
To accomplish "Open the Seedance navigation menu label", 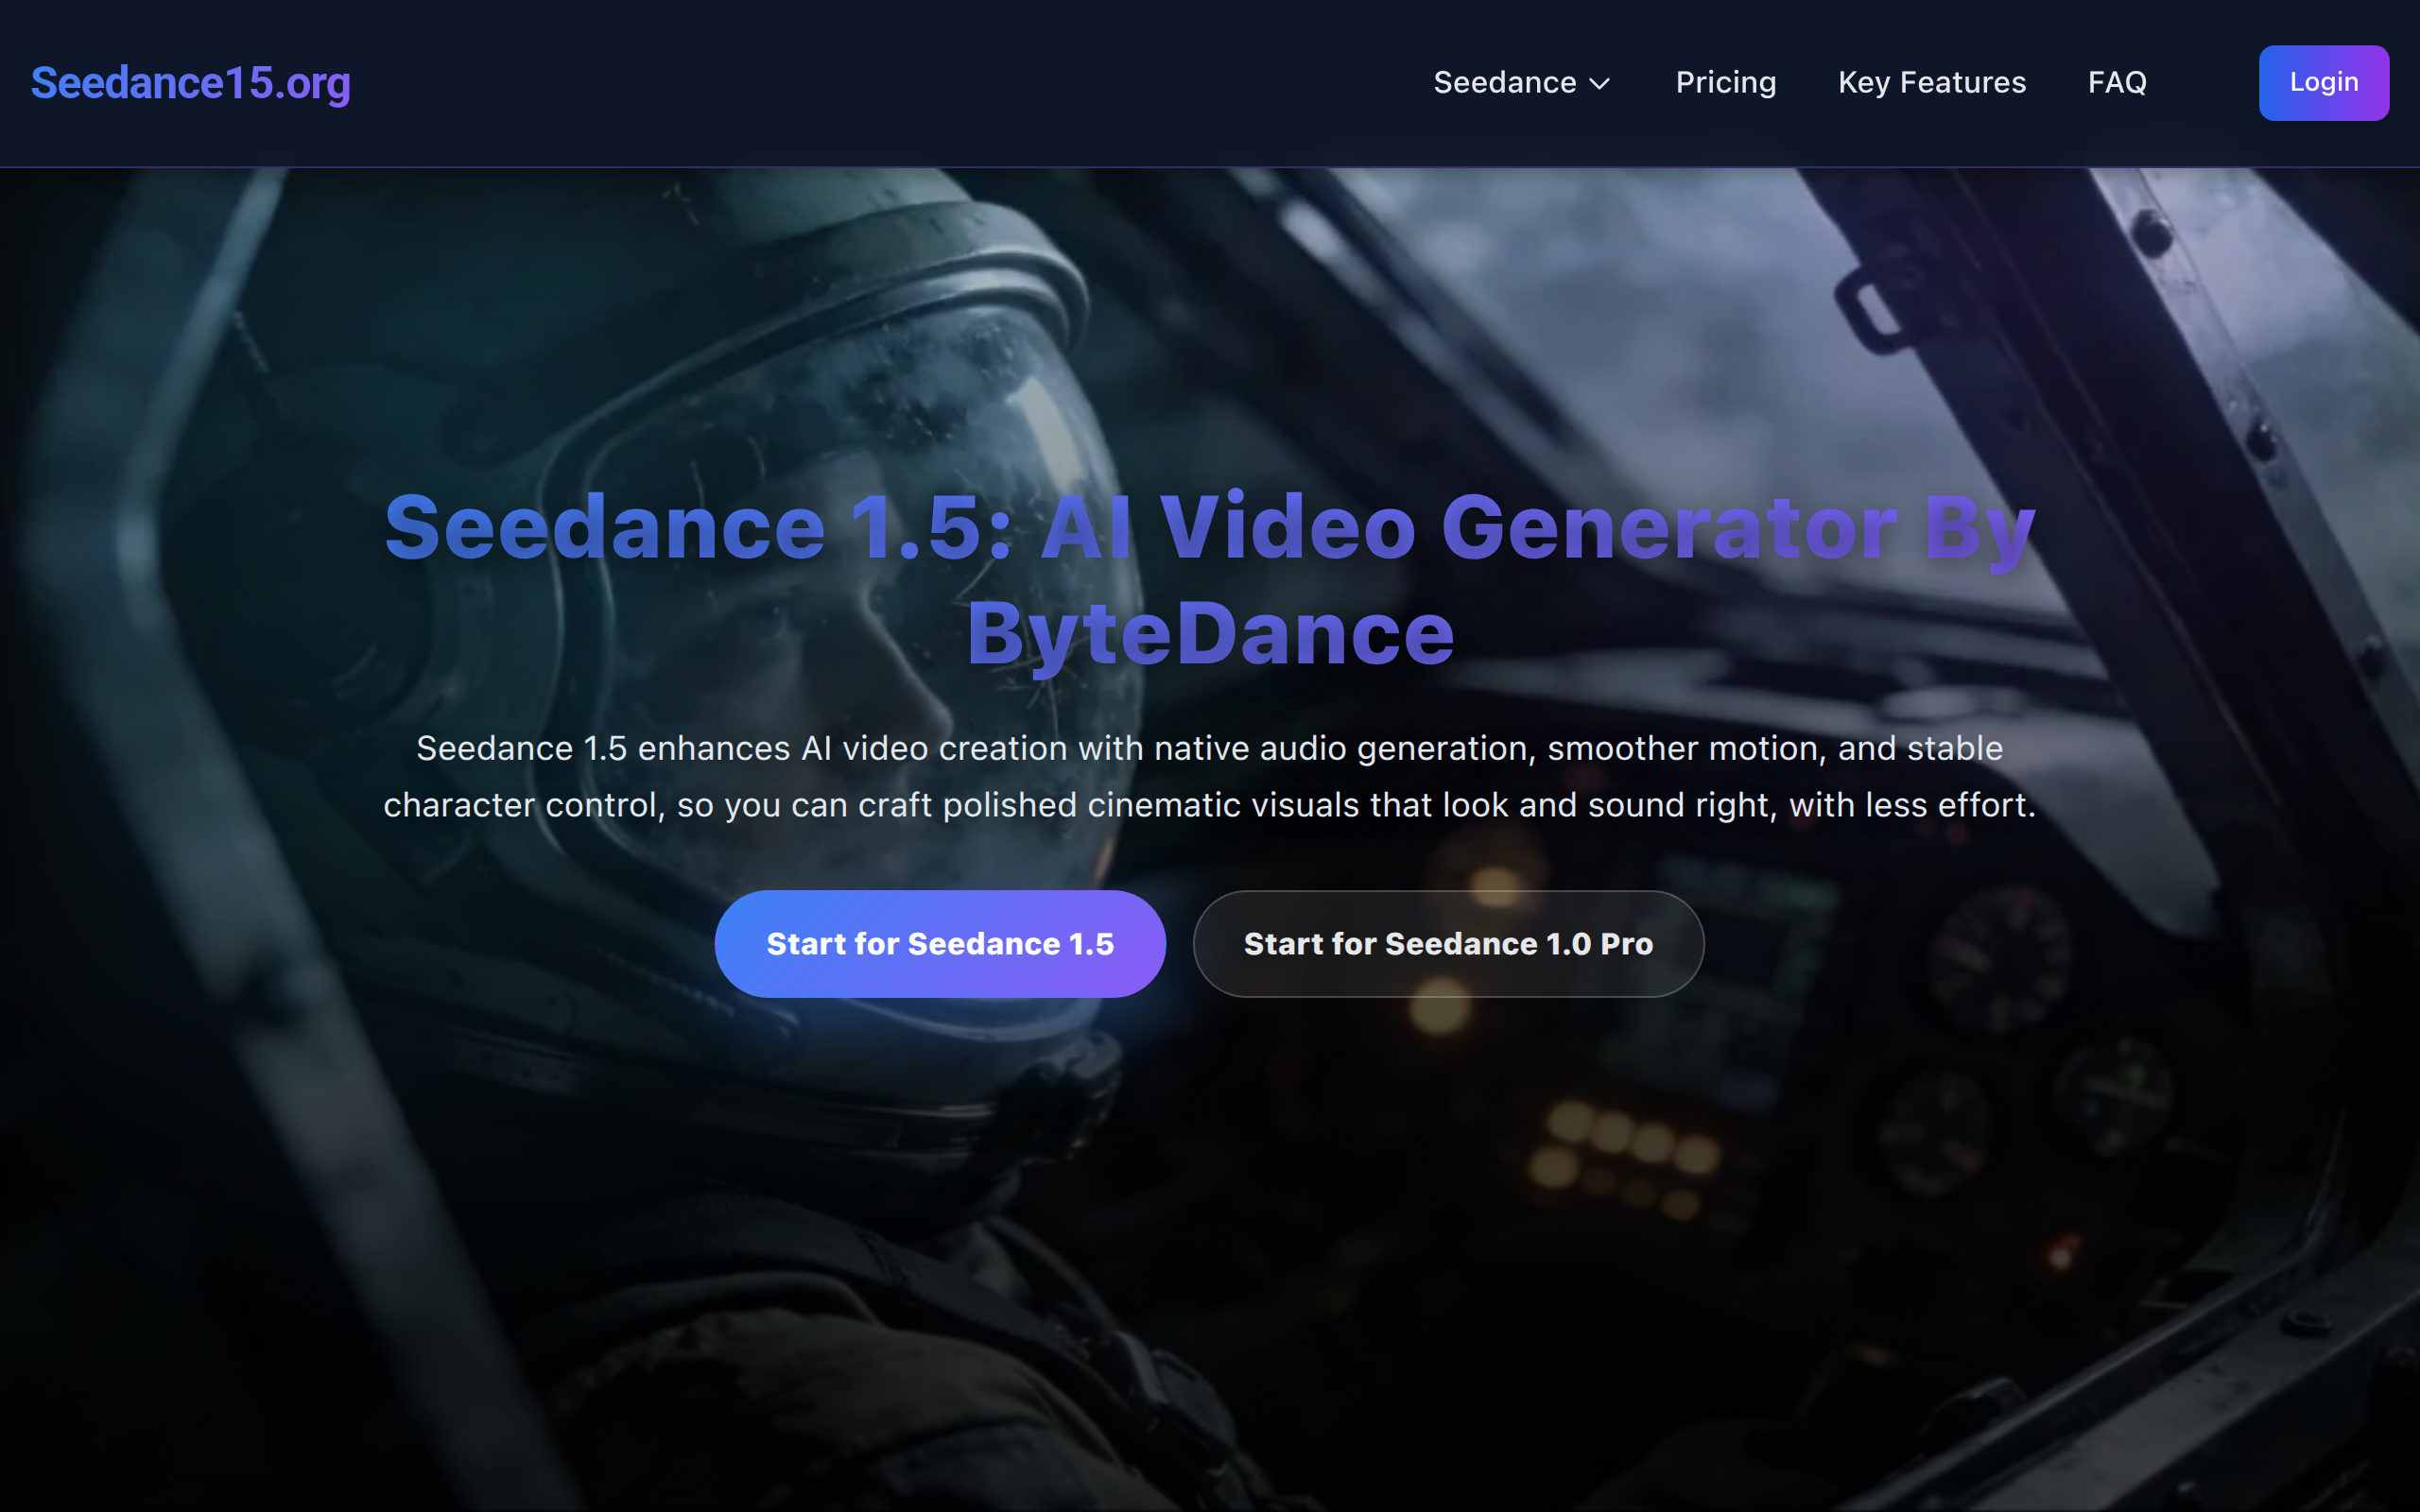I will (1504, 83).
